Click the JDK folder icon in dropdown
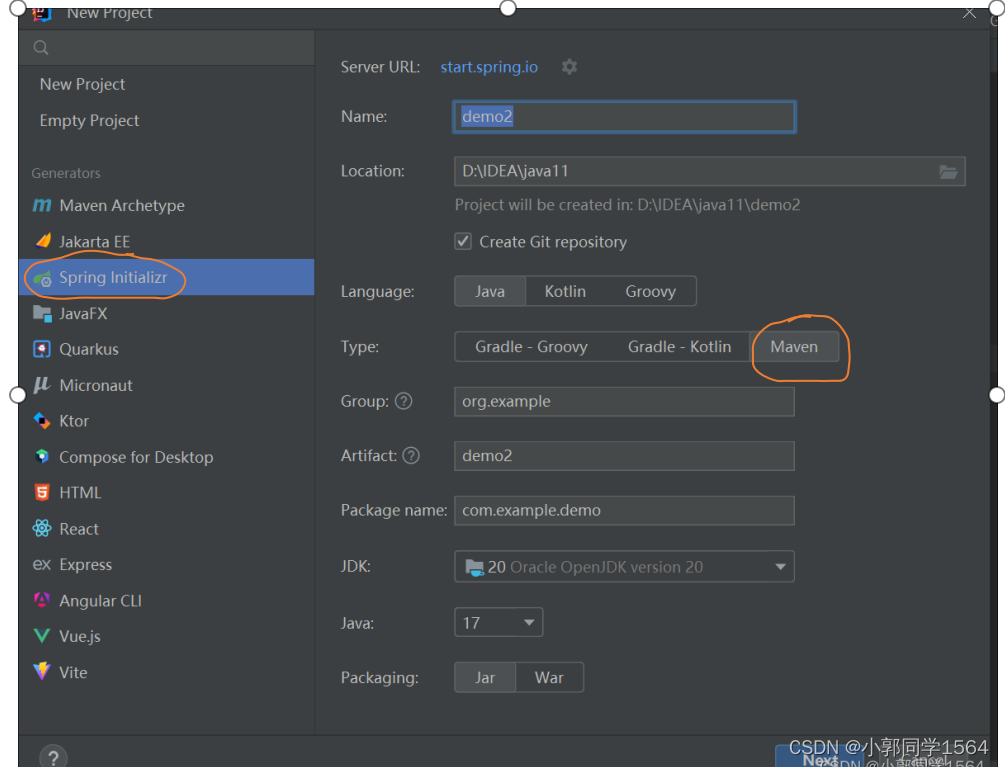This screenshot has width=1005, height=767. [474, 567]
